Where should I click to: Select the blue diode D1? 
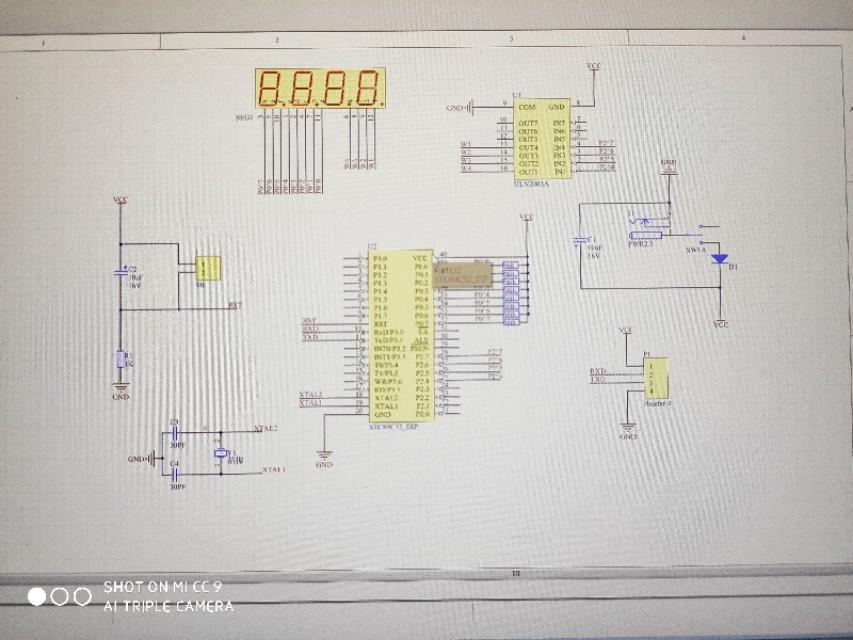[720, 260]
